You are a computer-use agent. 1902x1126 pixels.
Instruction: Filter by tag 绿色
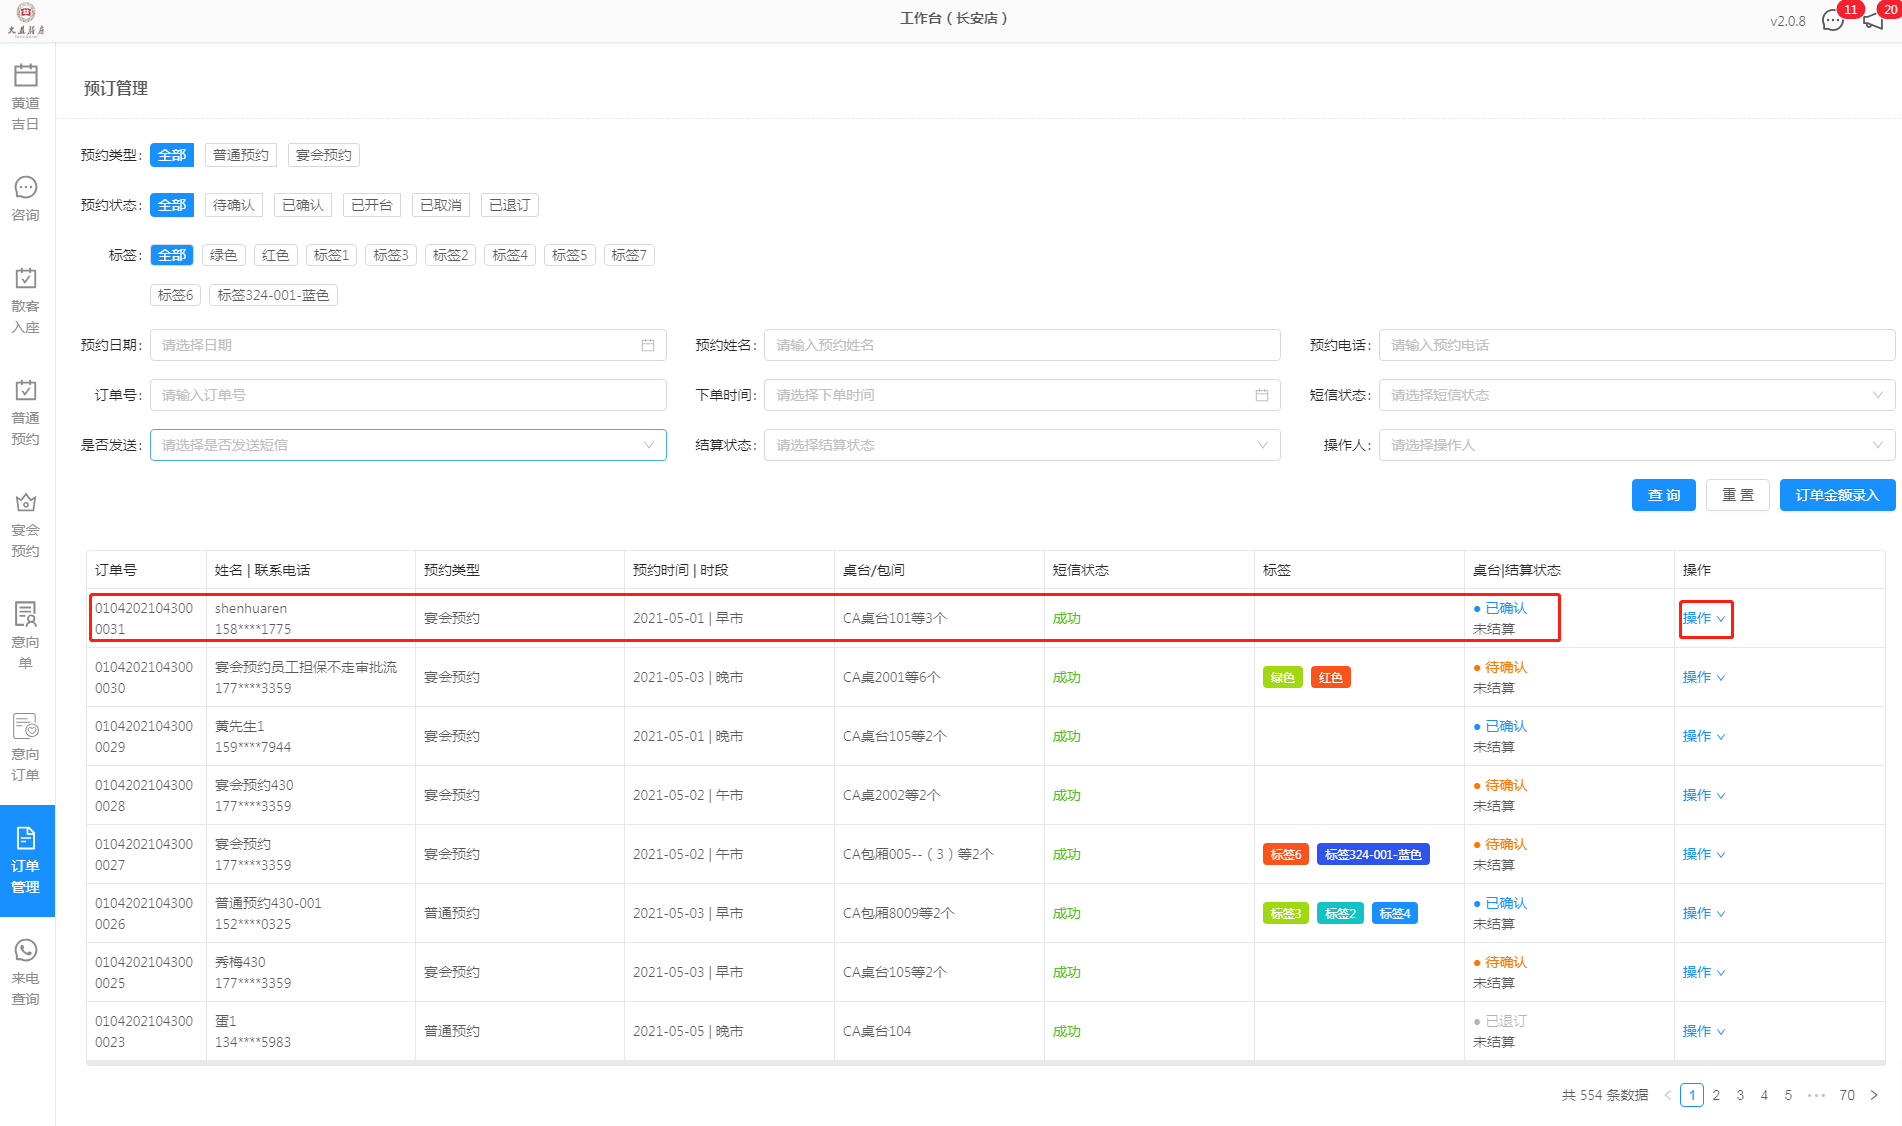pos(224,255)
